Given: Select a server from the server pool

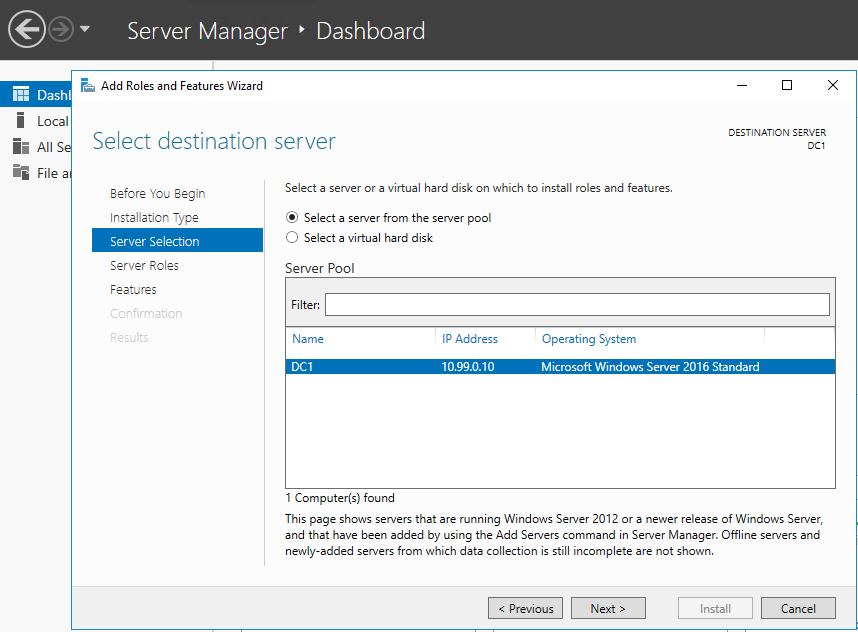Looking at the screenshot, I should click(x=292, y=217).
